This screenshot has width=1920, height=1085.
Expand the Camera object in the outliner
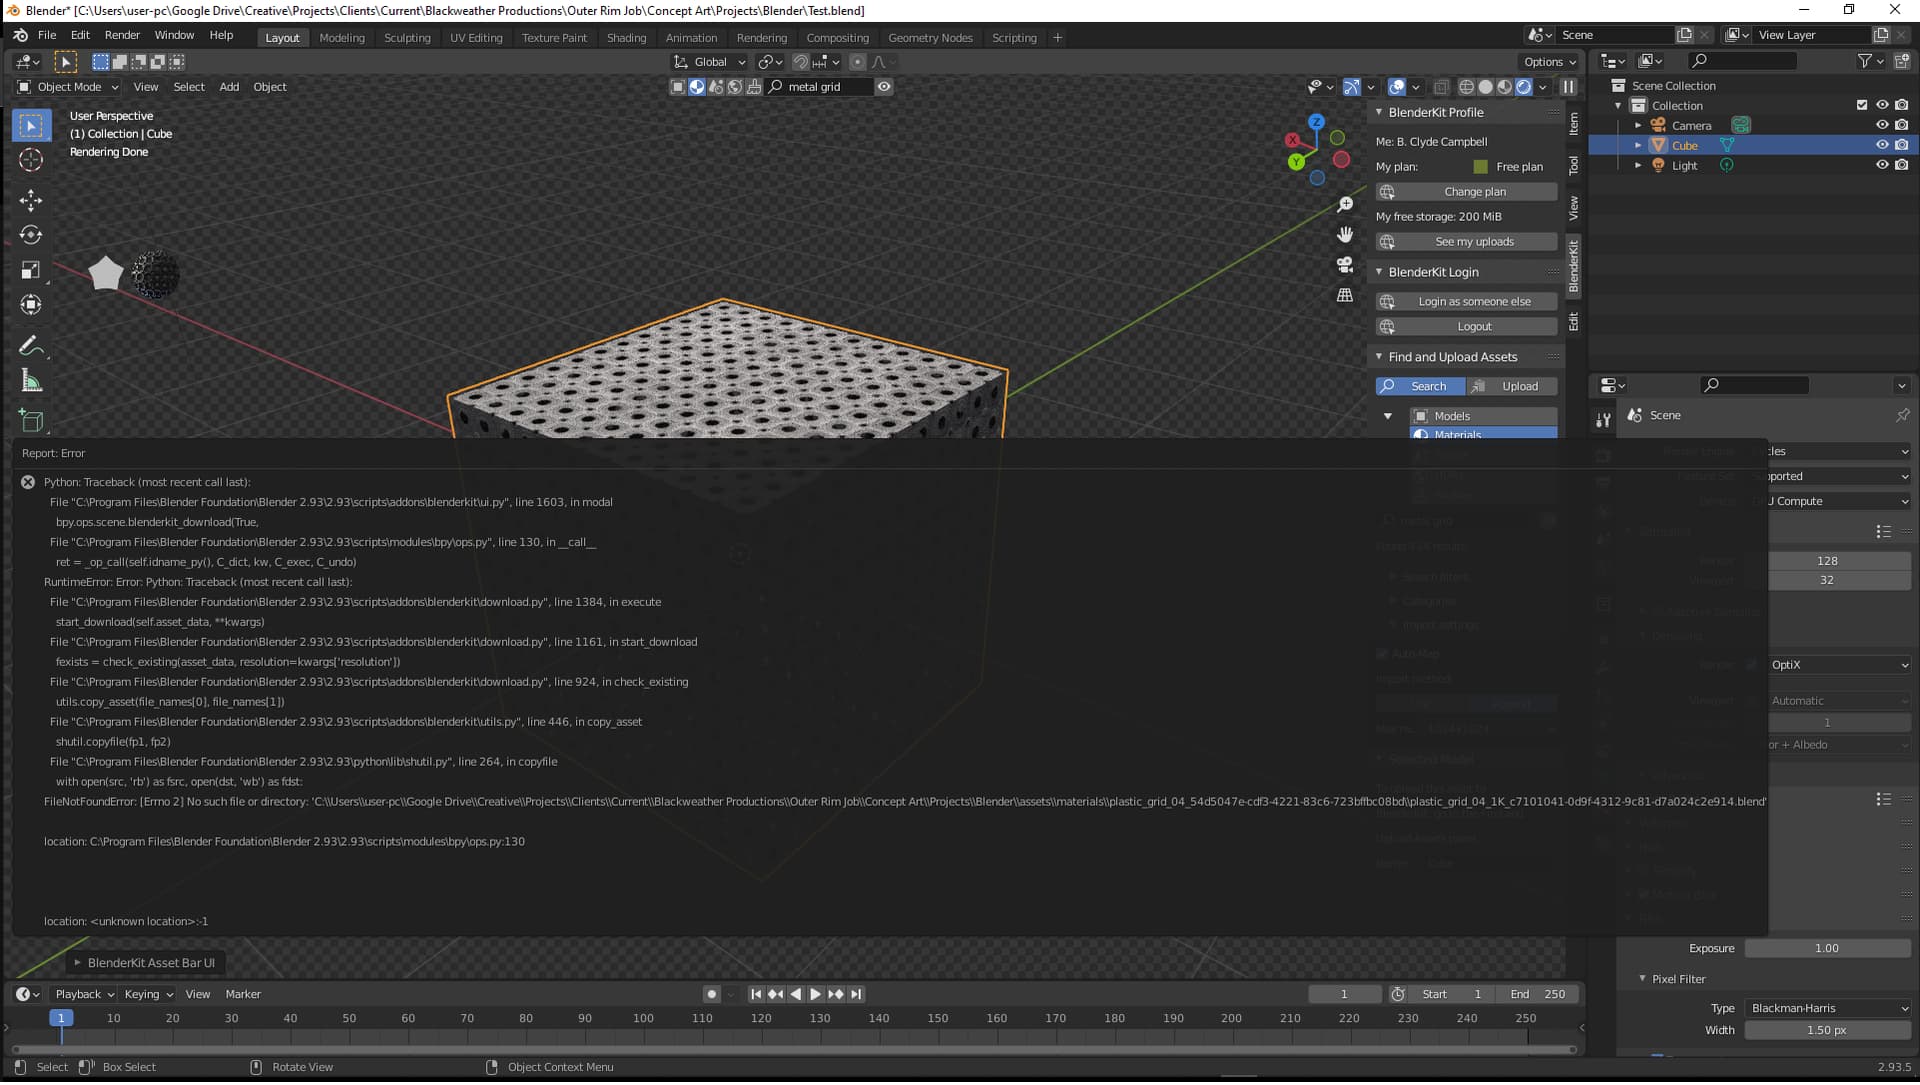[x=1638, y=124]
